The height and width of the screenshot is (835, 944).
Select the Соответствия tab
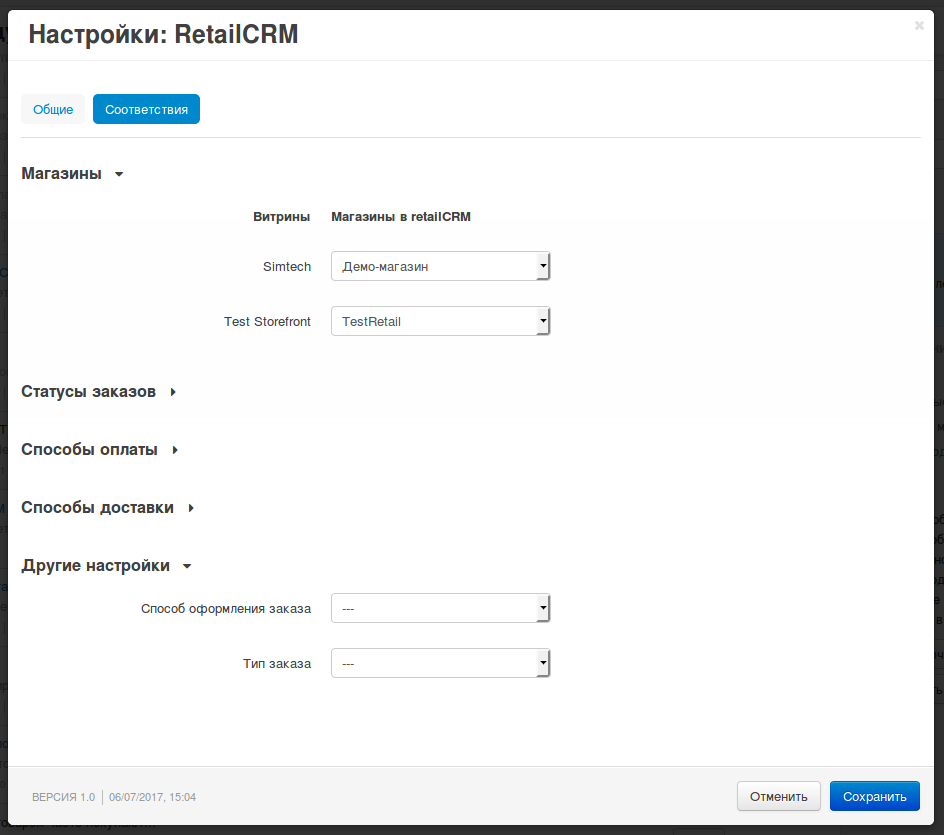point(146,109)
